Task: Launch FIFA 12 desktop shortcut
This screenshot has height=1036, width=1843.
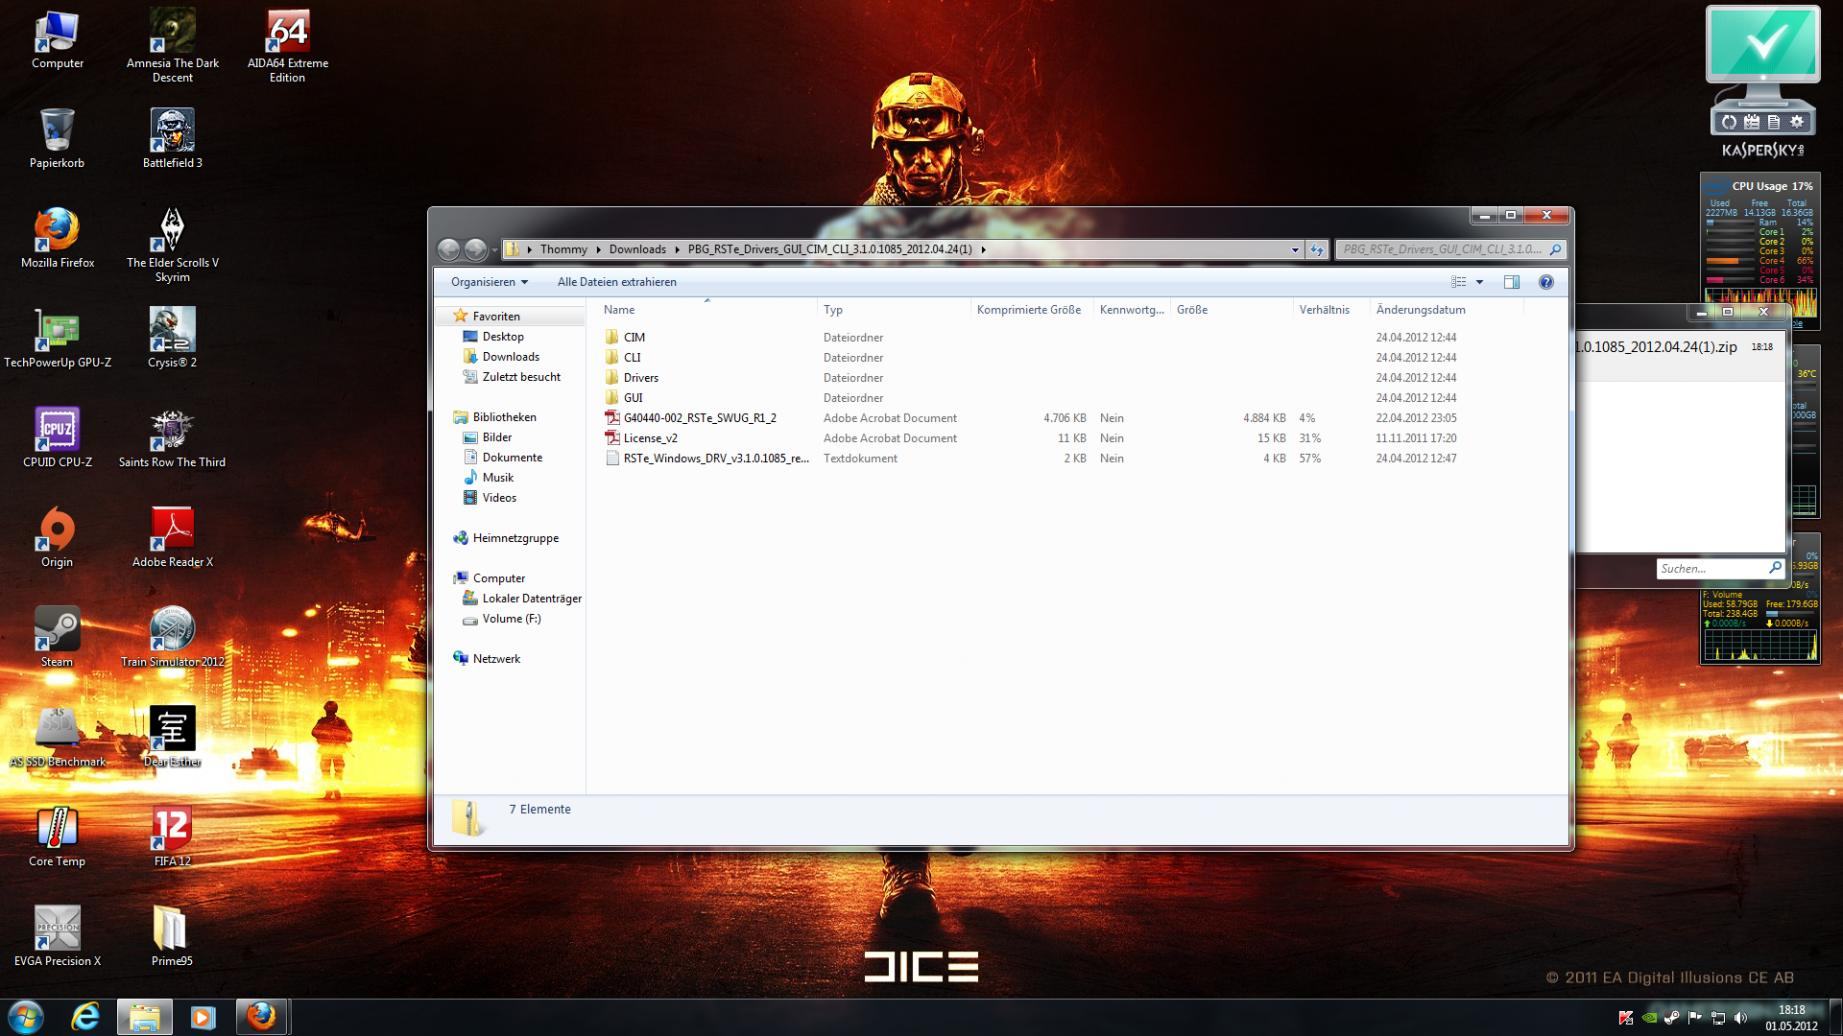Action: [172, 837]
